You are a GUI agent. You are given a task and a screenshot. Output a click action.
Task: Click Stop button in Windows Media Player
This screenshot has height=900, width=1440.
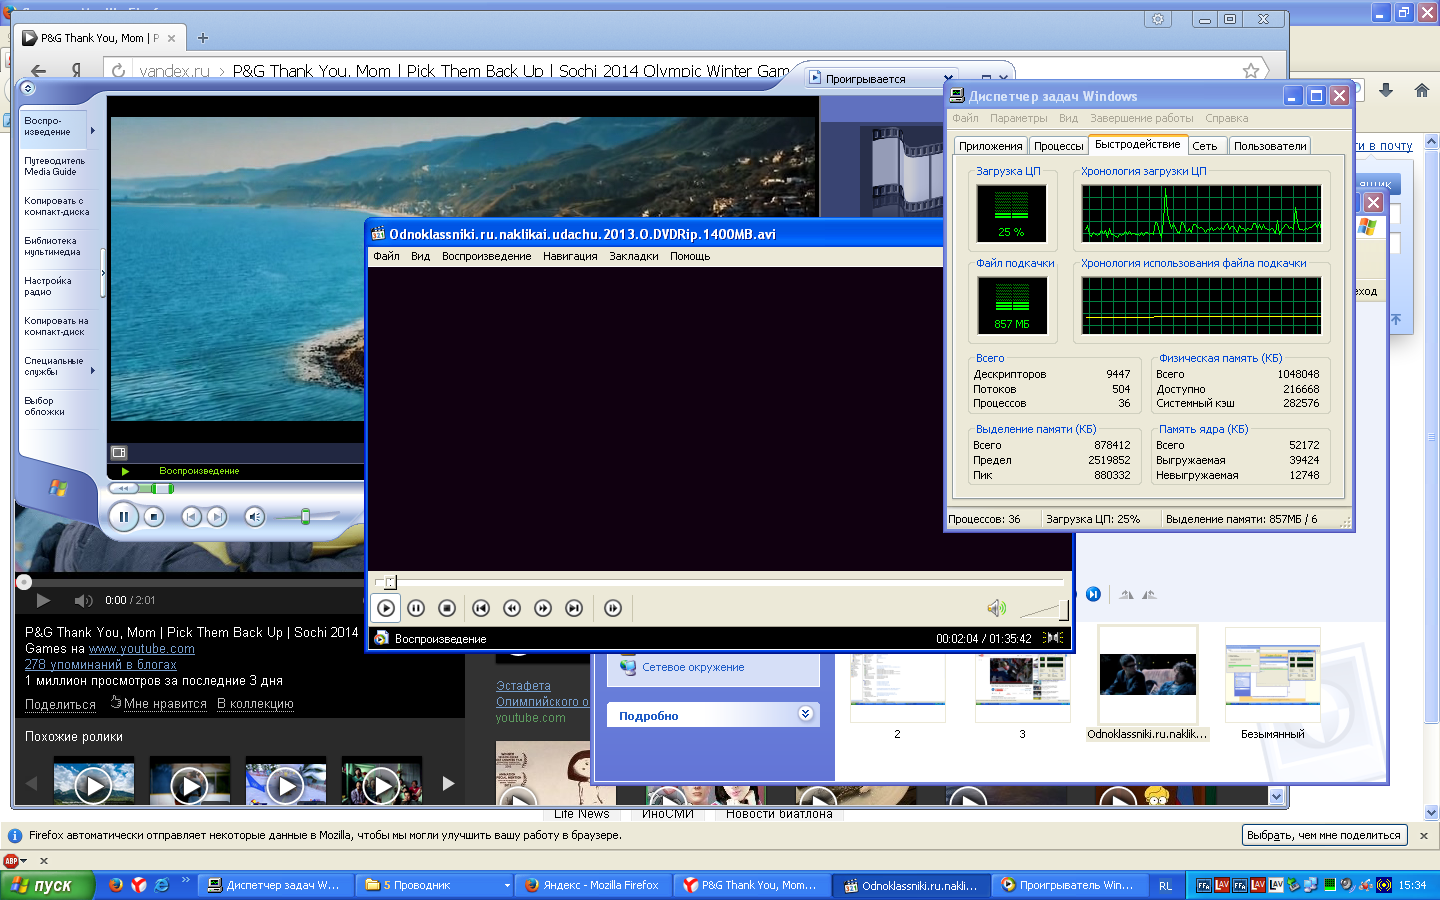153,517
